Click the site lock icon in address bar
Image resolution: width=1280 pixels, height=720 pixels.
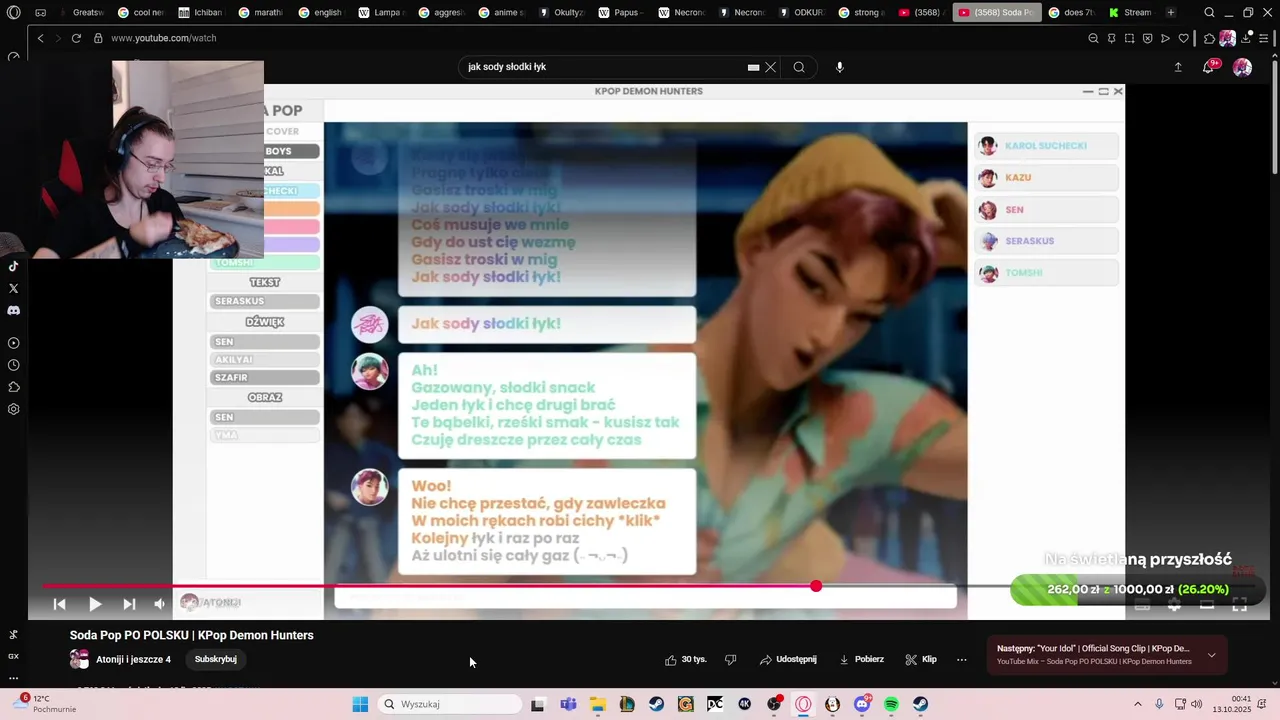pyautogui.click(x=98, y=38)
